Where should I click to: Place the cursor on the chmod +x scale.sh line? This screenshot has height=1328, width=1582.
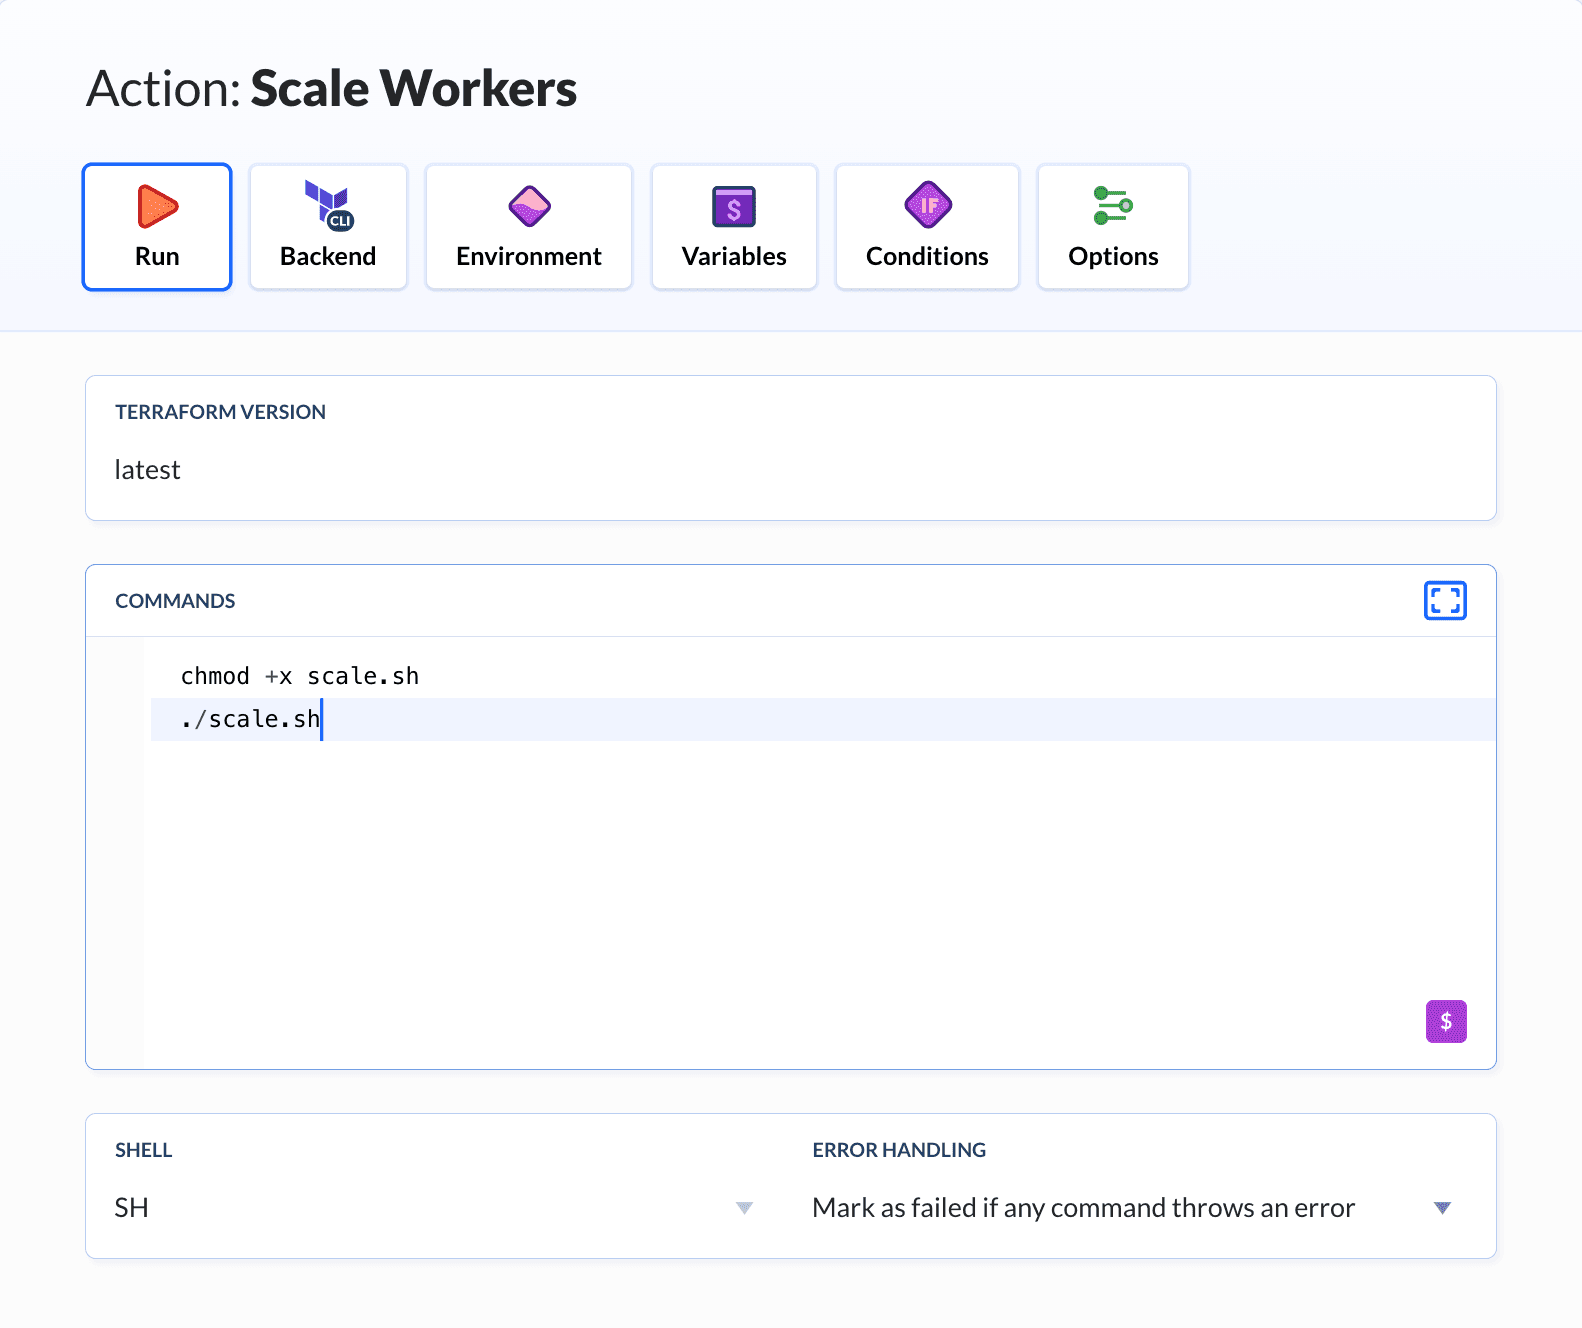[300, 677]
